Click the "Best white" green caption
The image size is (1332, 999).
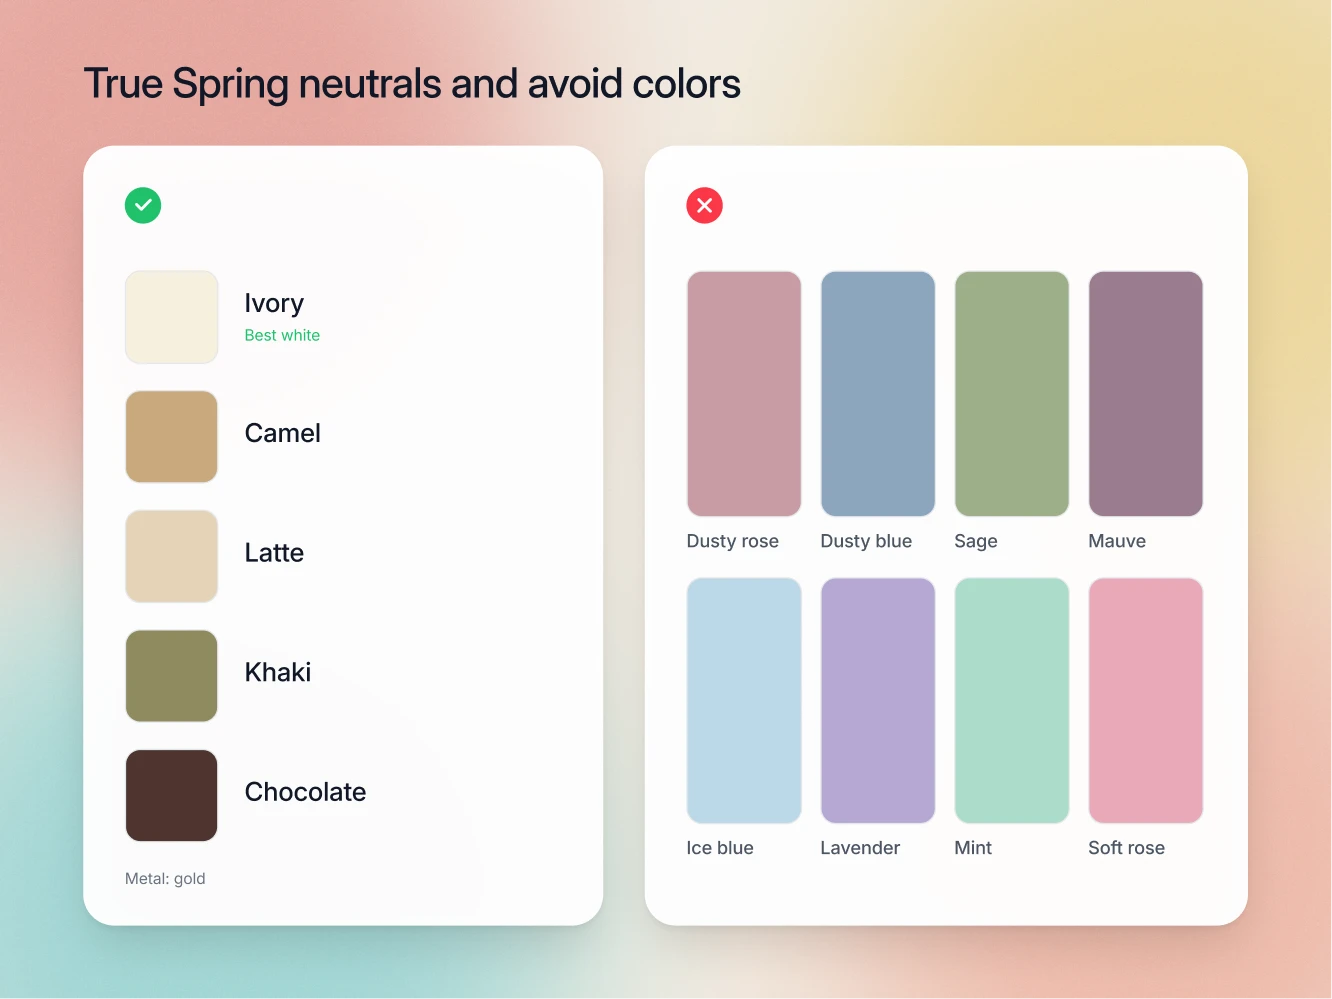pyautogui.click(x=282, y=336)
